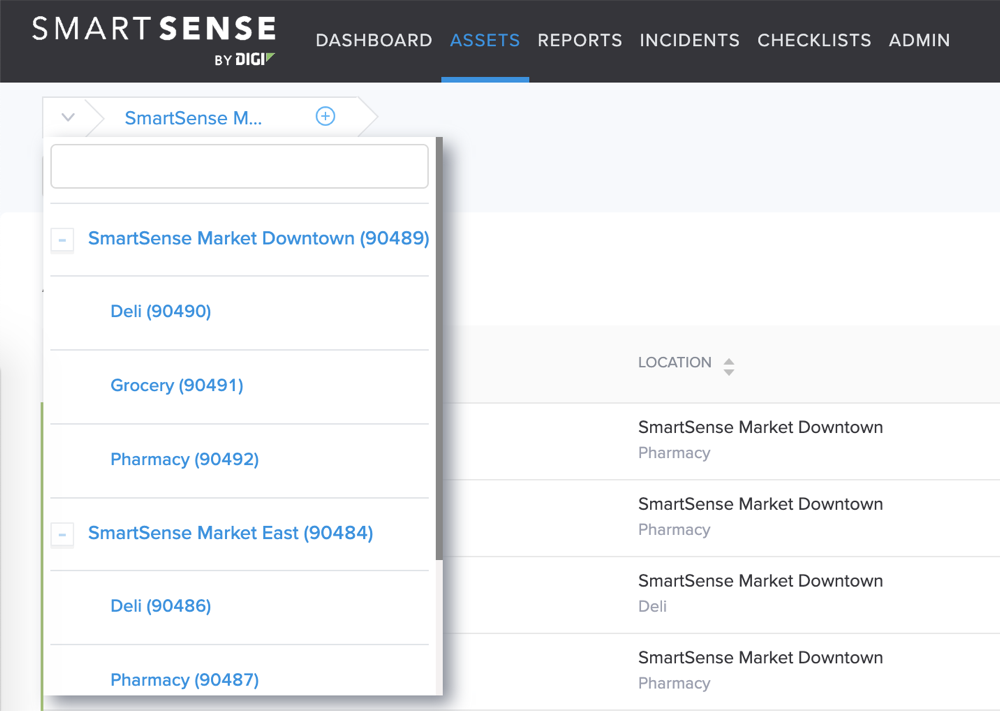Image resolution: width=1000 pixels, height=711 pixels.
Task: Sort by the Location column arrows
Action: [x=729, y=366]
